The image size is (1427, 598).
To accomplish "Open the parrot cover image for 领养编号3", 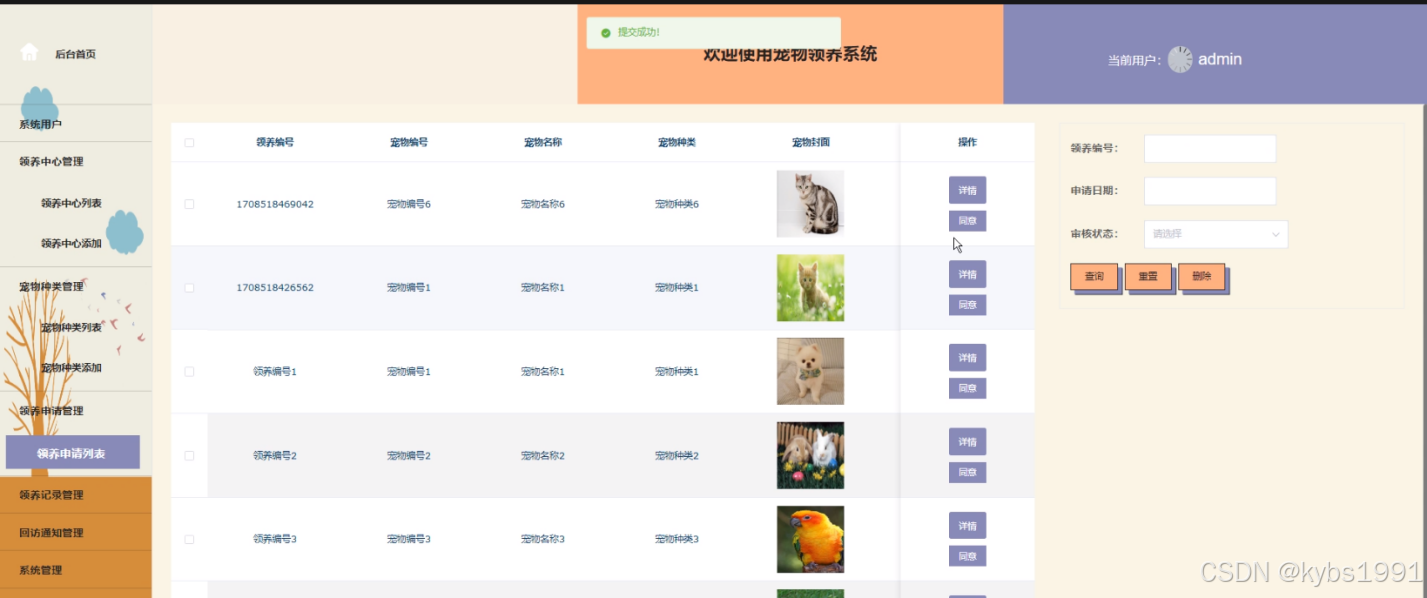I will tap(810, 539).
